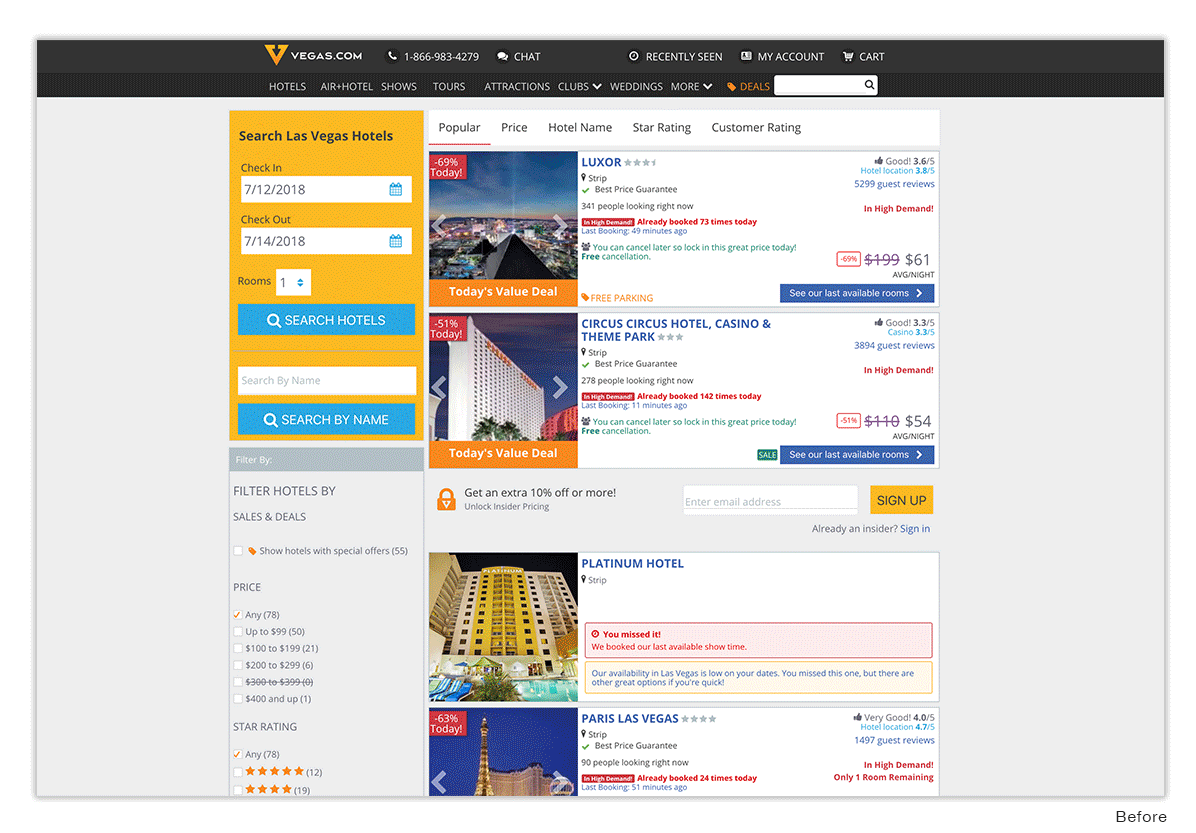Open the Platinum Hotel thumbnail image
Screen dimensions: 1196x833
coord(503,627)
